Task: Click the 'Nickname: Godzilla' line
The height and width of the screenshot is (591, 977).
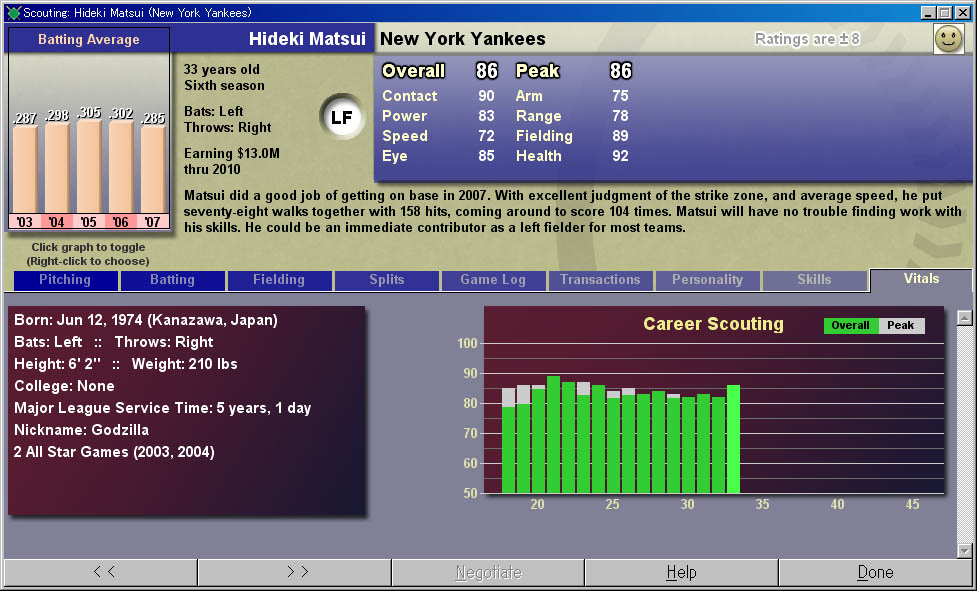Action: pyautogui.click(x=82, y=430)
